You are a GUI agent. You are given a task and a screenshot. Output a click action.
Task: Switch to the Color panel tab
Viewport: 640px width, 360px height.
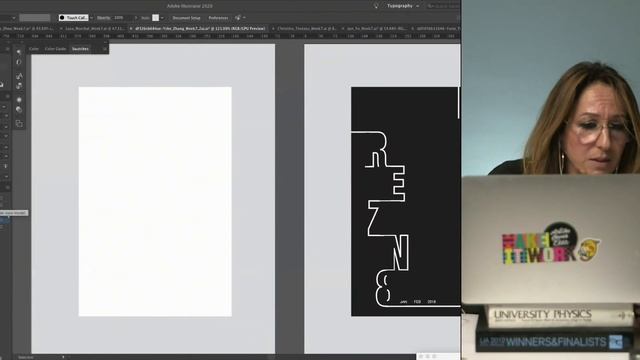[x=34, y=49]
